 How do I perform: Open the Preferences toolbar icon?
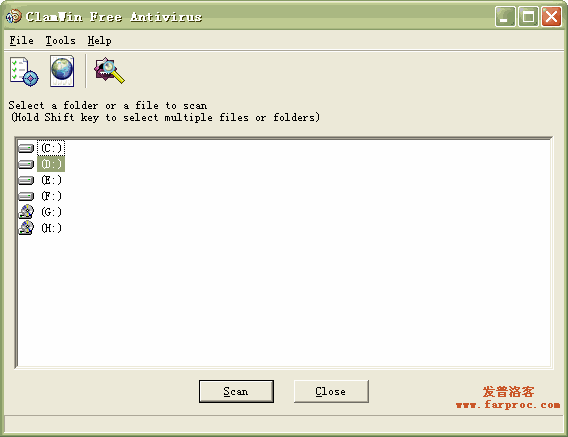click(x=24, y=71)
